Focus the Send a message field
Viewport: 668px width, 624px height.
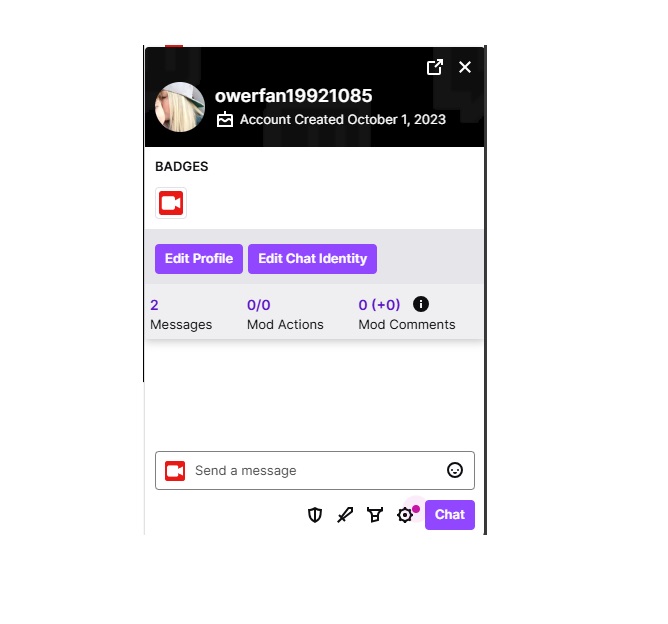pos(315,470)
